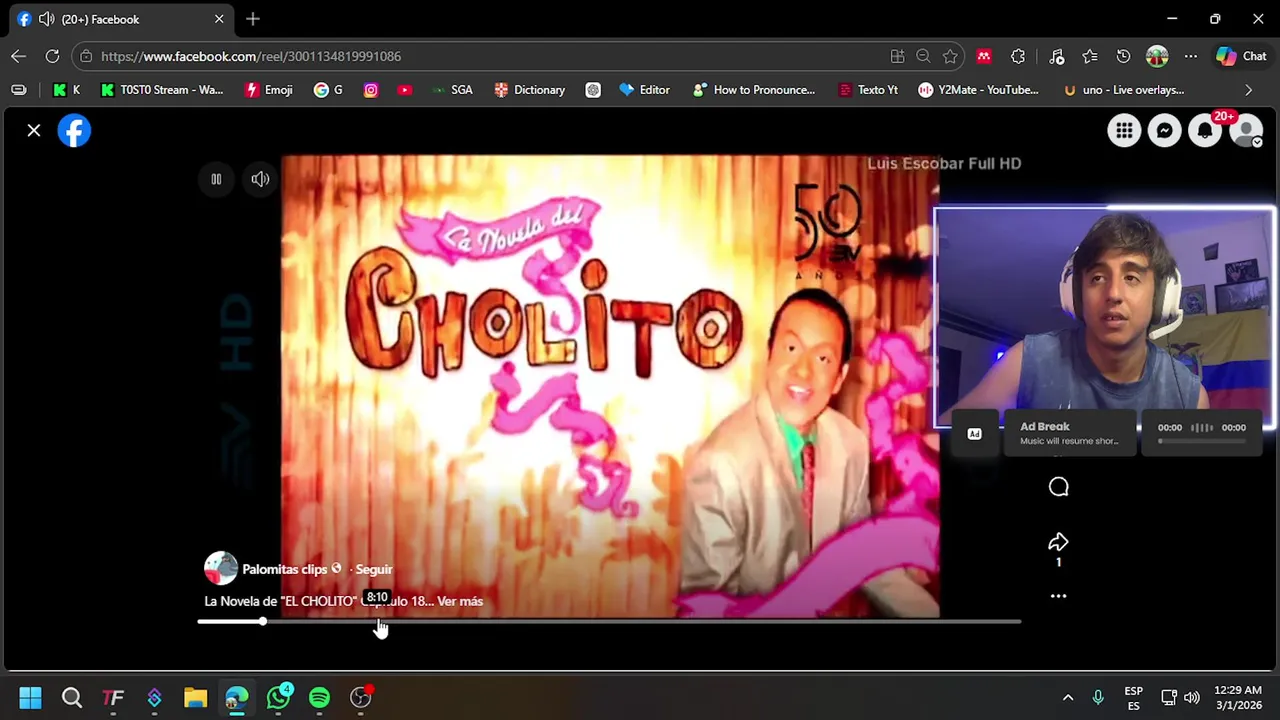
Task: Pause the reel with the pause button
Action: pos(216,179)
